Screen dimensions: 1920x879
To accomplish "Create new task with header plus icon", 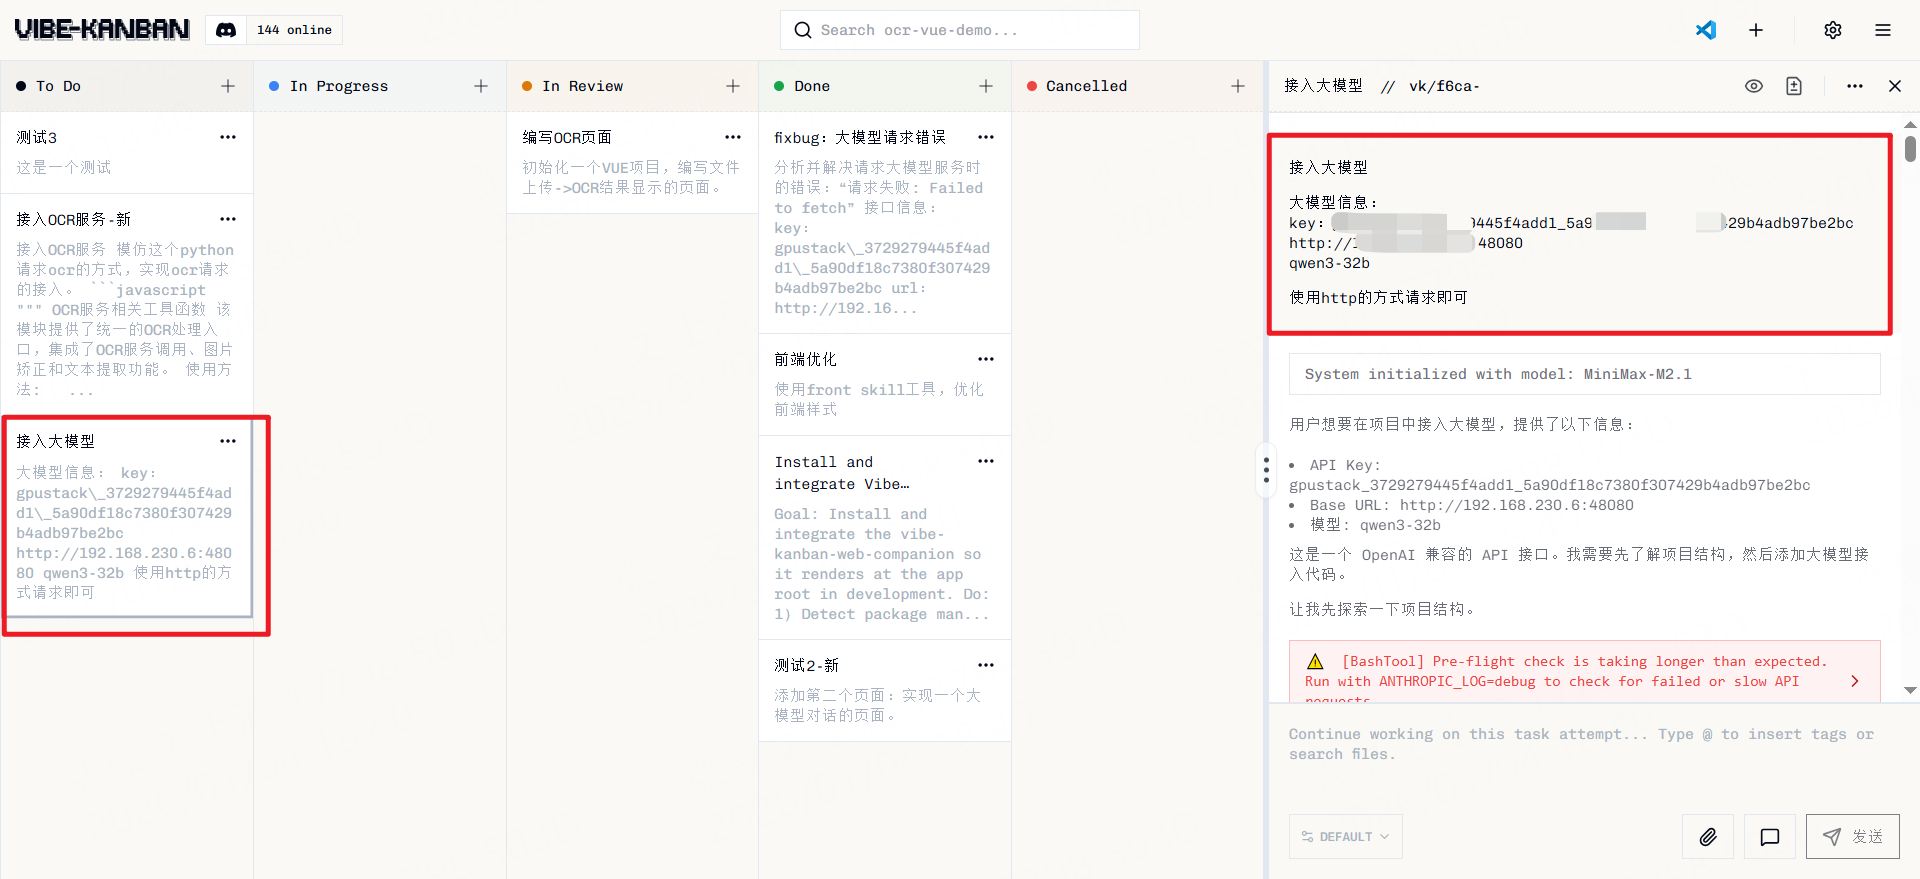I will point(1756,30).
